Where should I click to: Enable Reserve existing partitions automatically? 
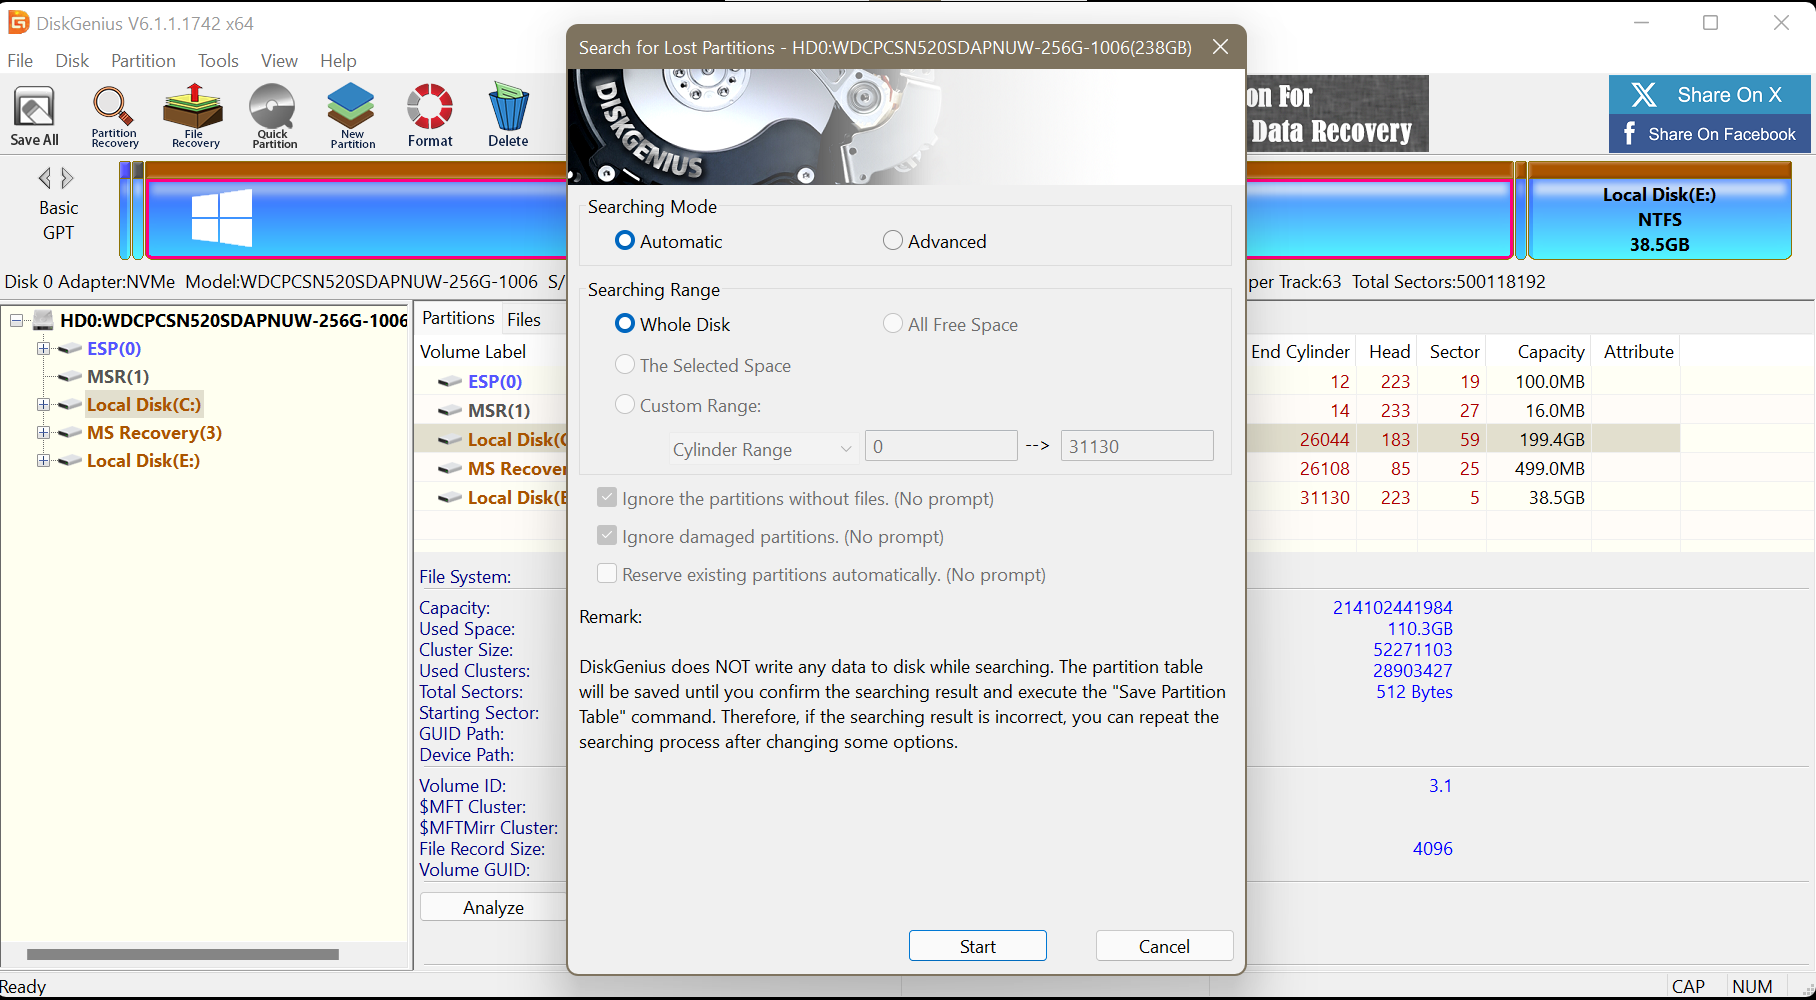pyautogui.click(x=607, y=574)
